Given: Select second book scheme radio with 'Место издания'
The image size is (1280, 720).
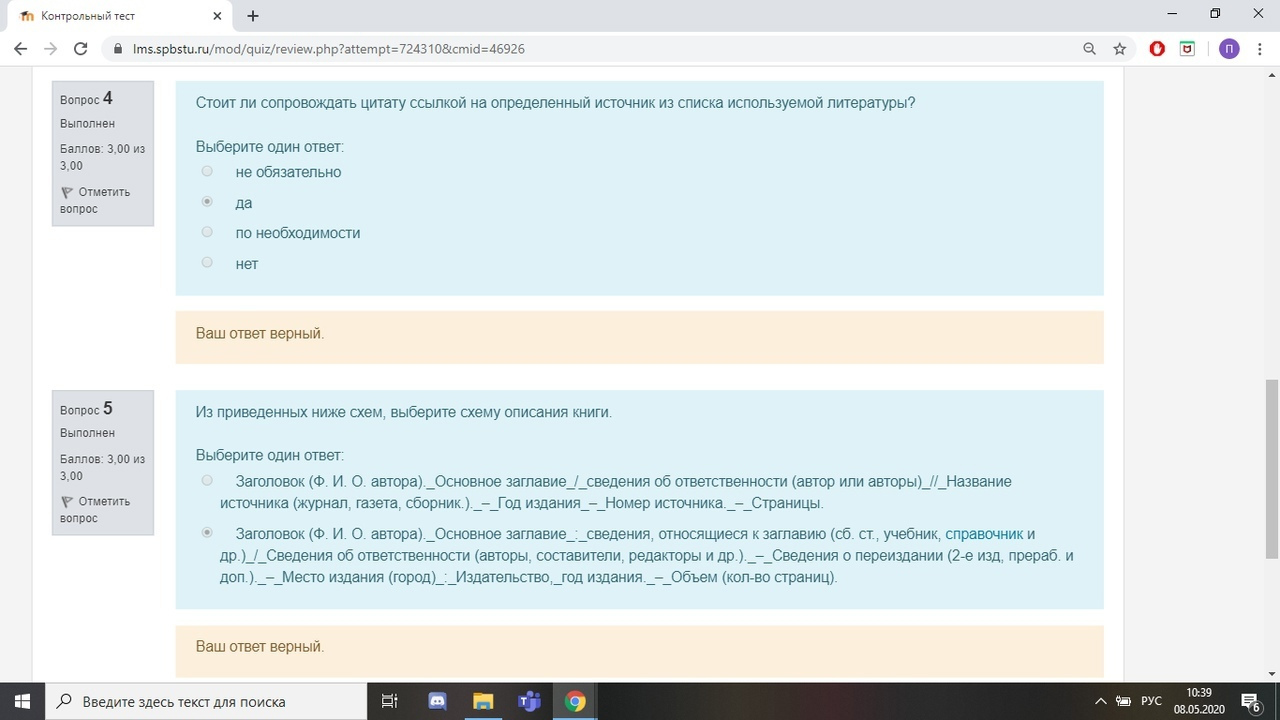Looking at the screenshot, I should [x=207, y=533].
